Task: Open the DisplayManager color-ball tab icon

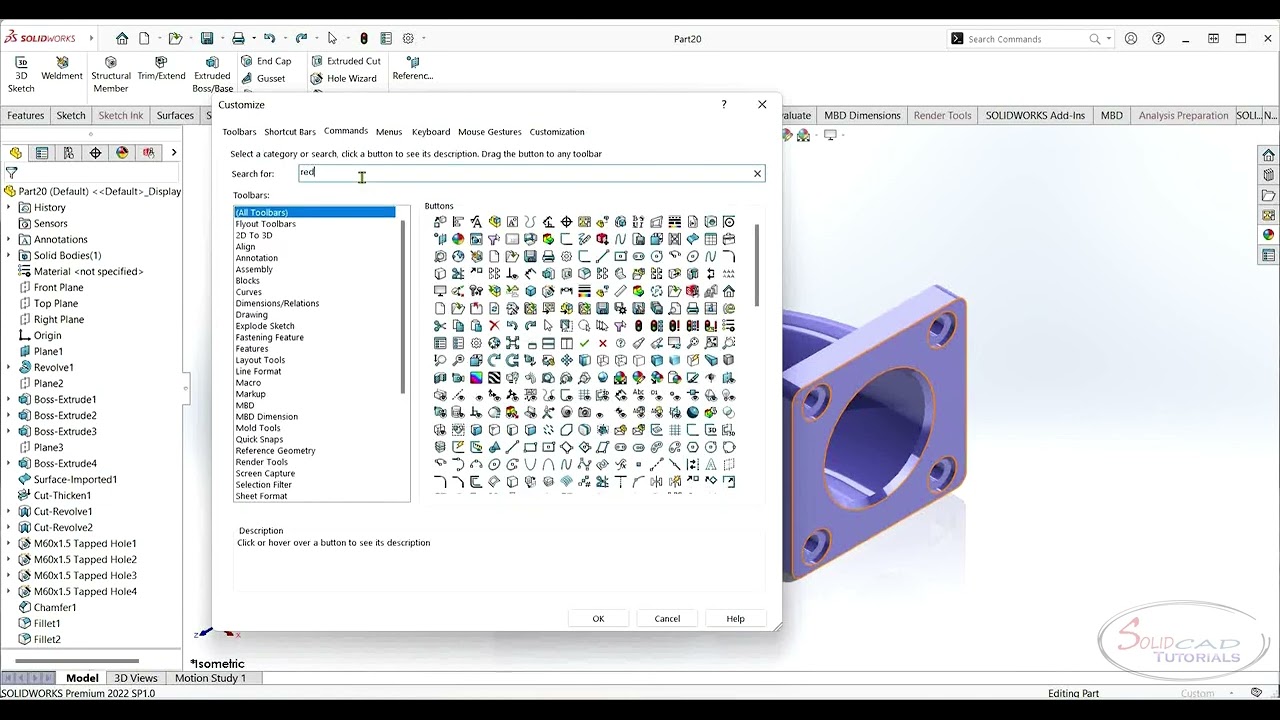Action: click(122, 153)
